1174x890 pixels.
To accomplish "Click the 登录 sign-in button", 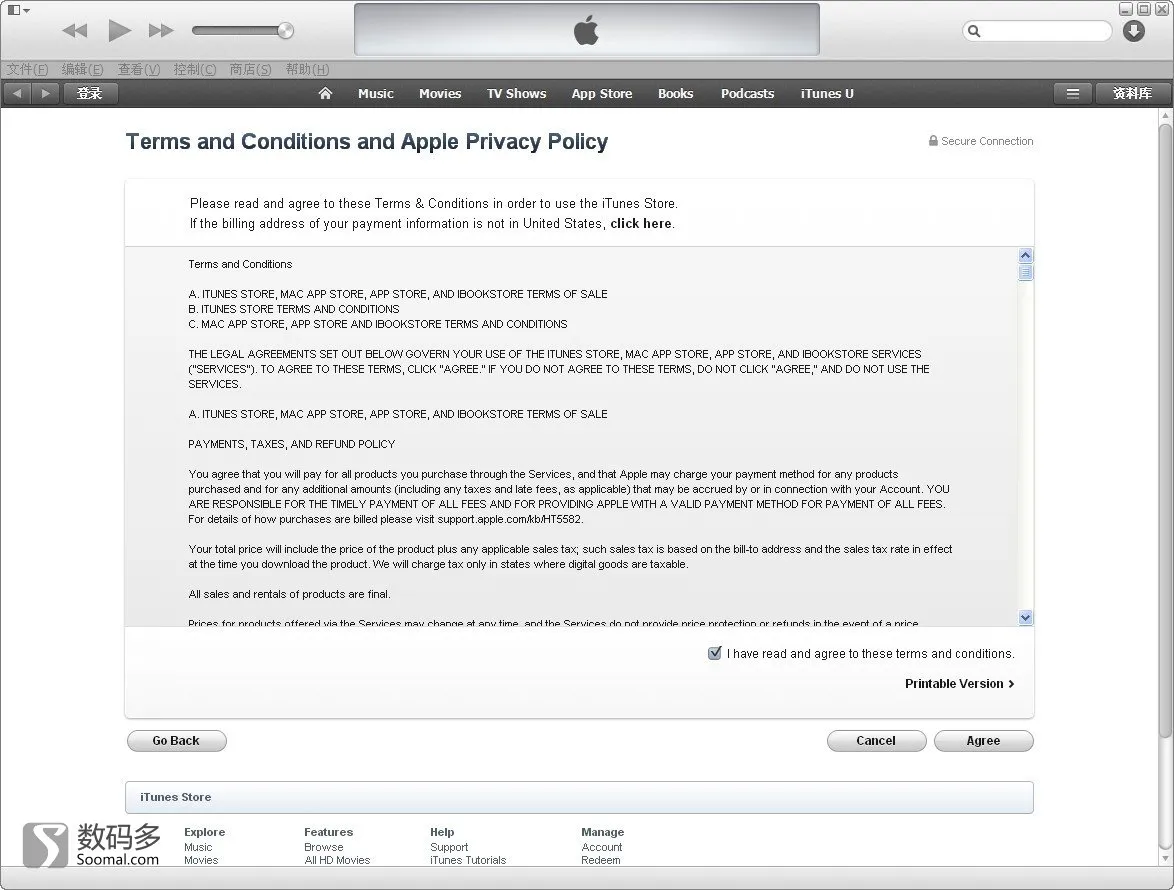I will pos(89,94).
